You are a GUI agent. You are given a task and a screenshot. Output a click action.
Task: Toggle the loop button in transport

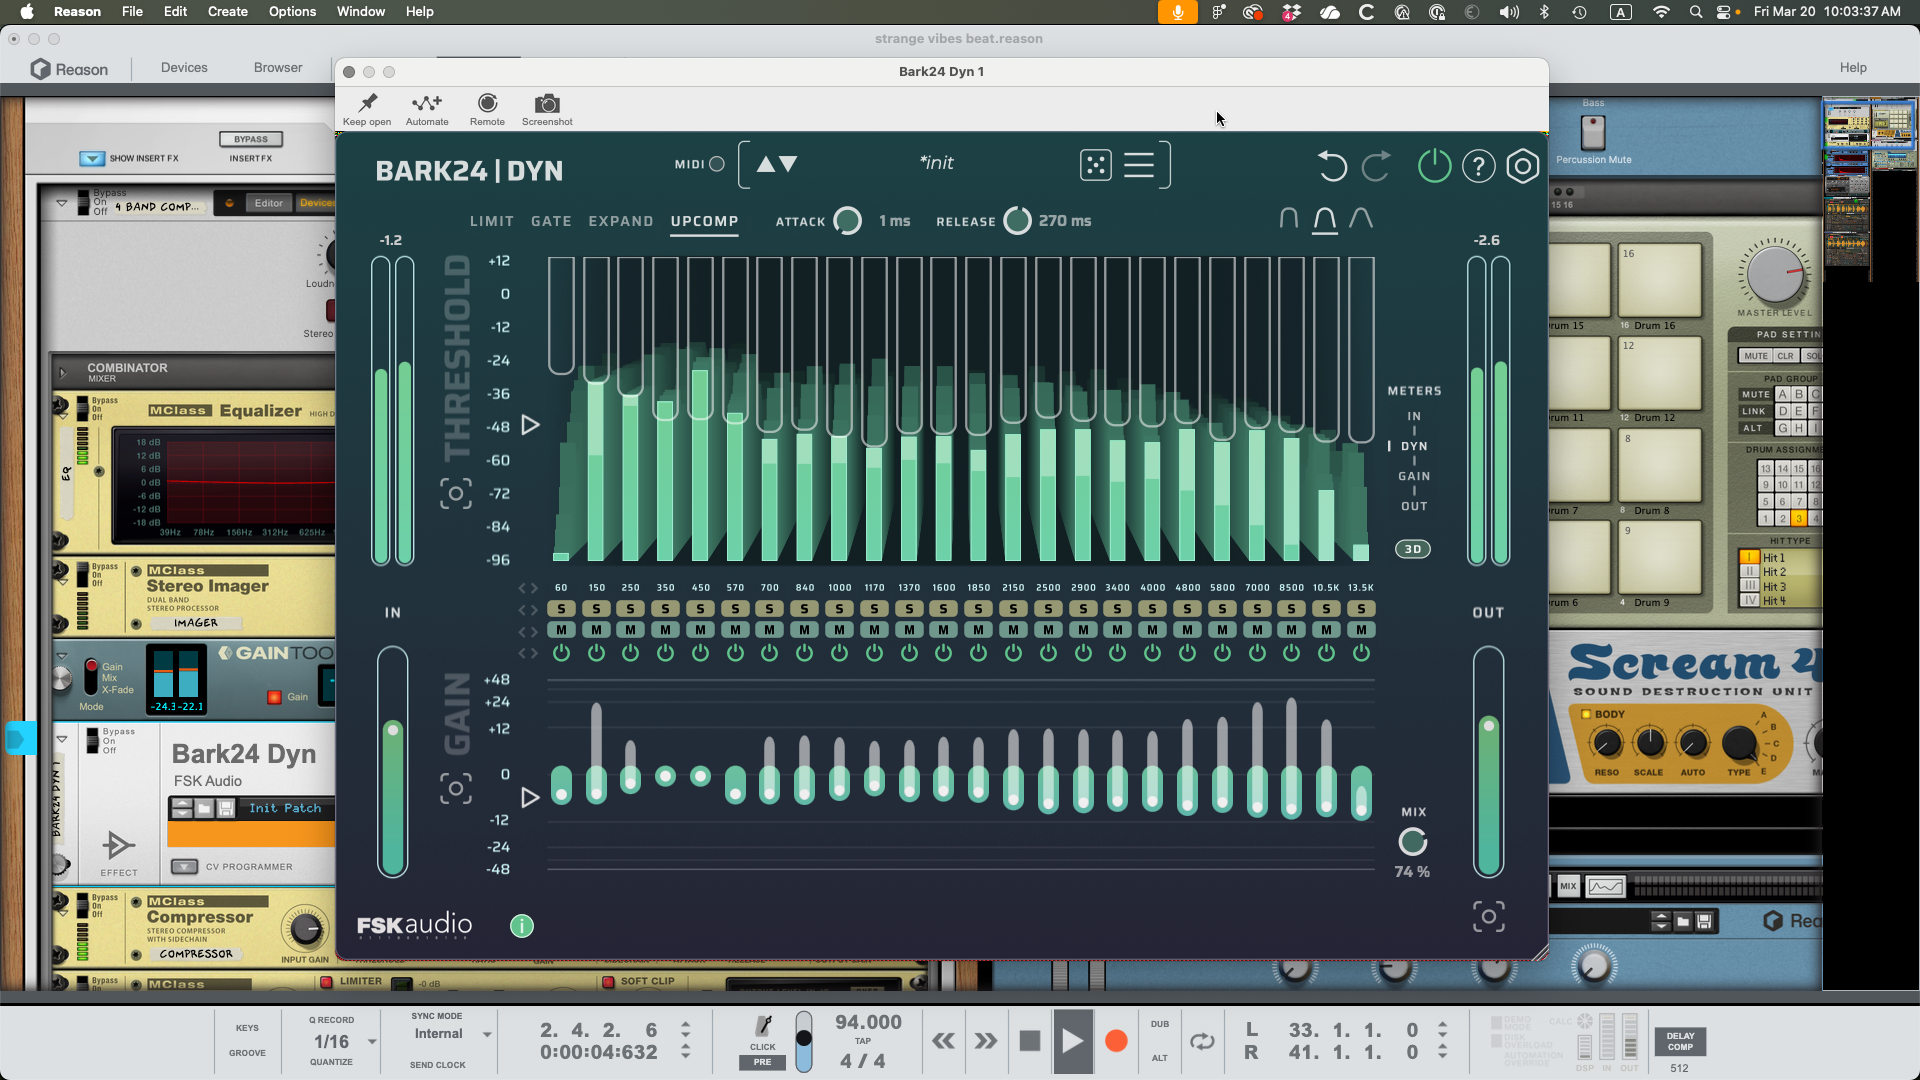click(x=1202, y=1041)
